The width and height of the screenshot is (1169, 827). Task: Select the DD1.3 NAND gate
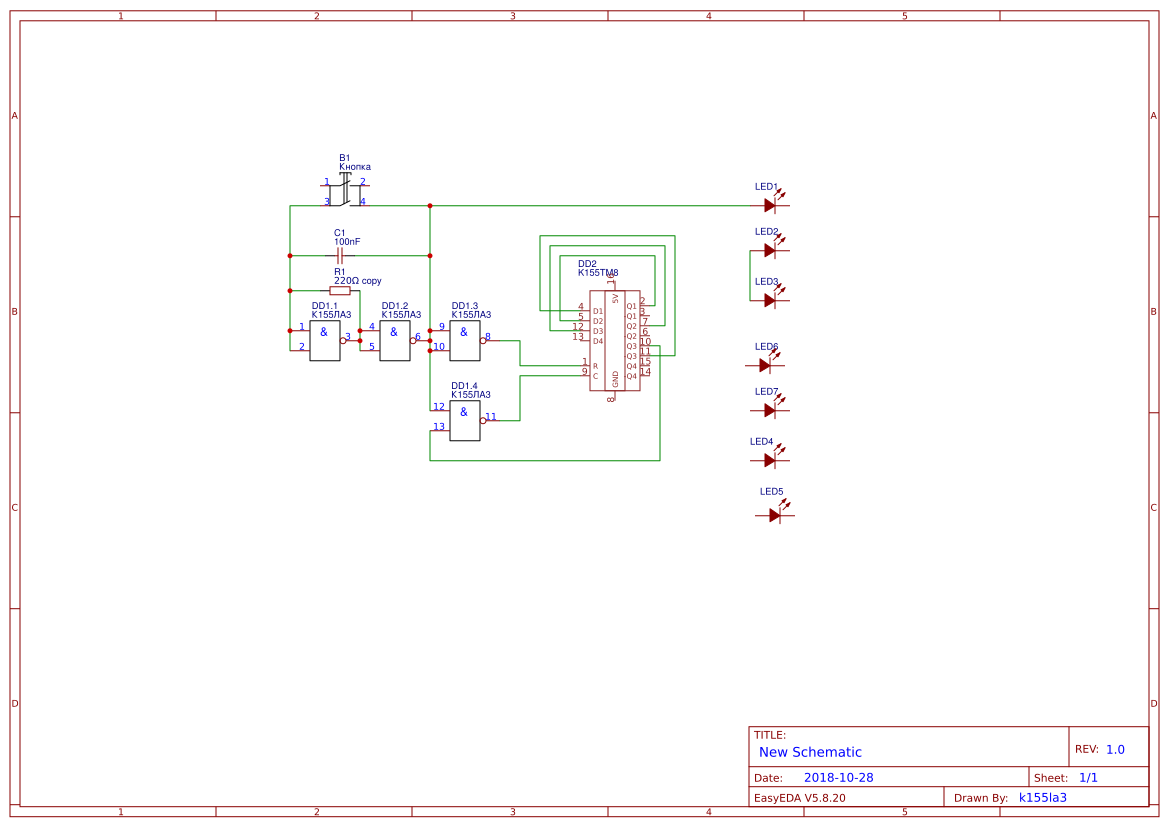(x=464, y=341)
